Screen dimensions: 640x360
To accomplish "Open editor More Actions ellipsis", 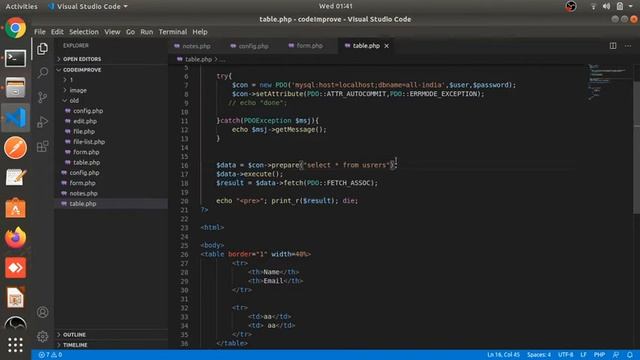I will [628, 46].
